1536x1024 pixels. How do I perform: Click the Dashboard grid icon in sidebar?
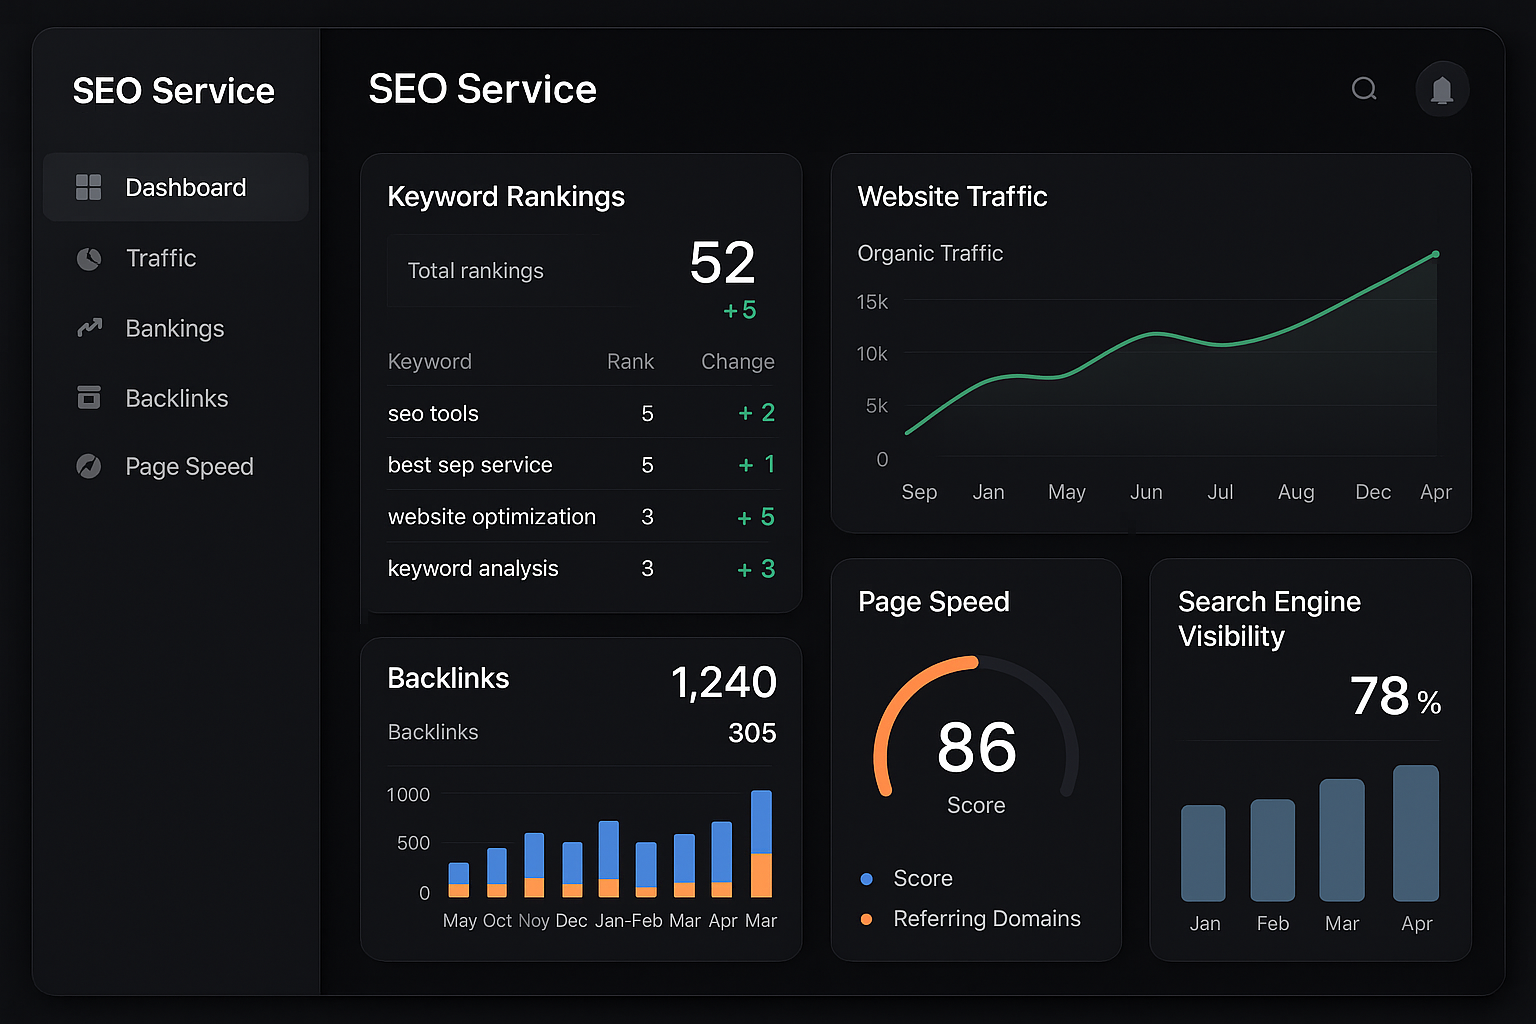point(89,187)
